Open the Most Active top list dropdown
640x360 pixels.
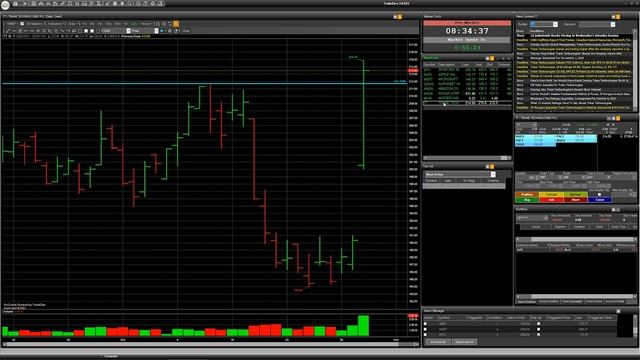493,174
